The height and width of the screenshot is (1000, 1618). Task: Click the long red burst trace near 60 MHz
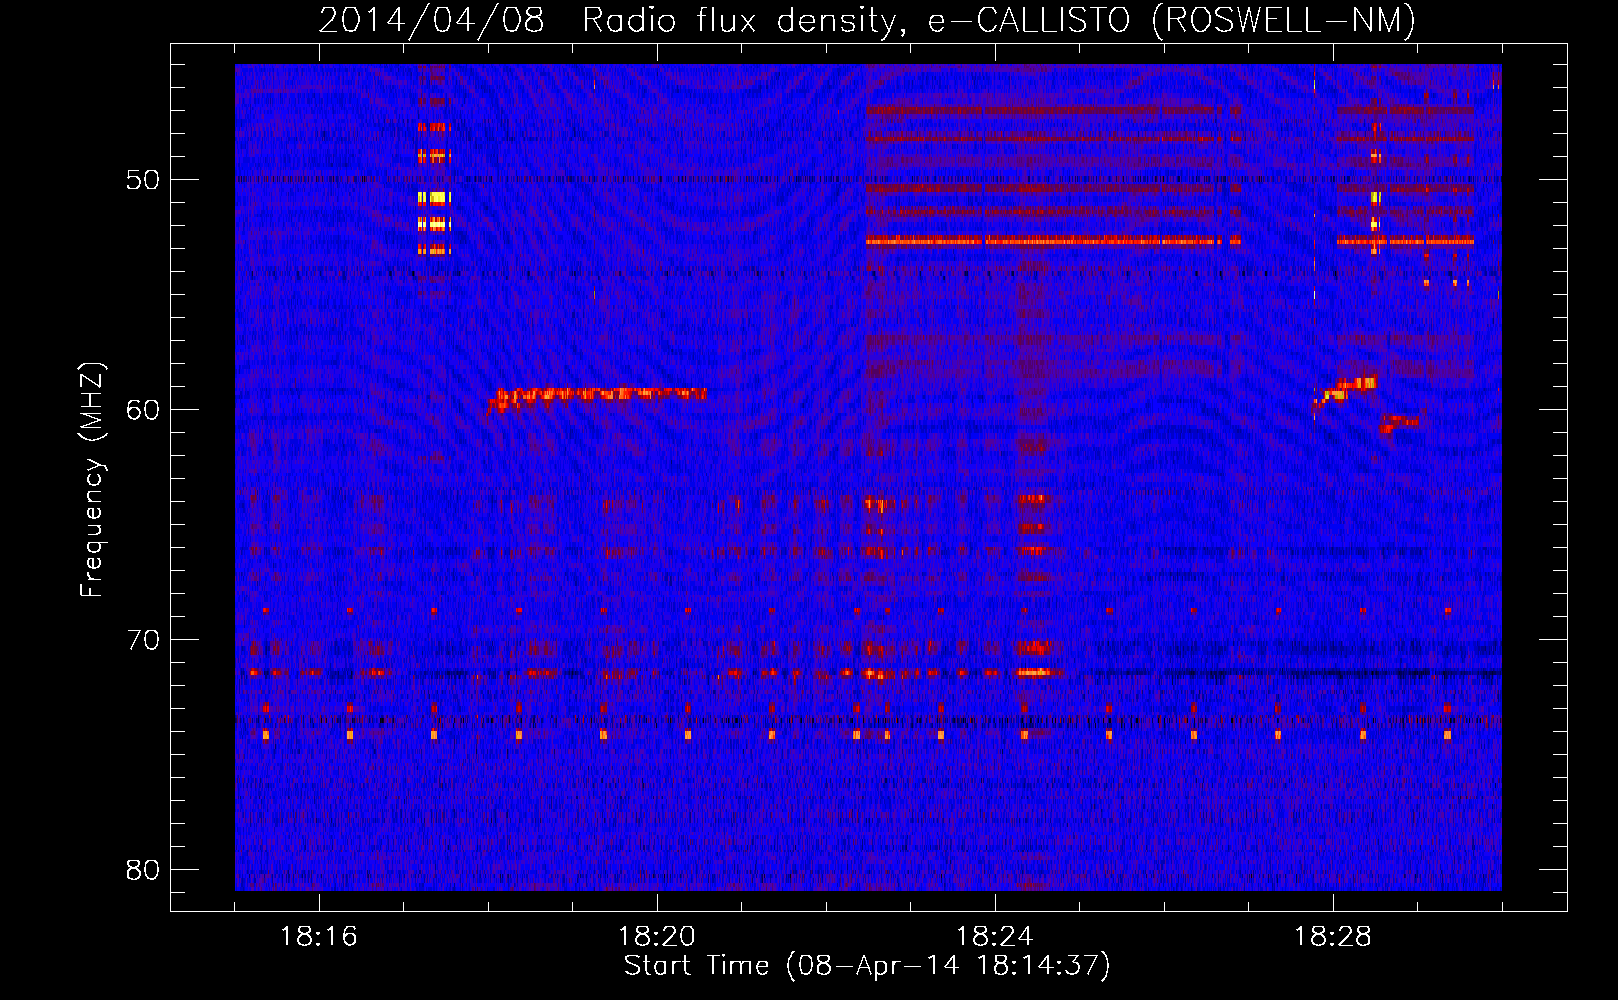(x=597, y=398)
